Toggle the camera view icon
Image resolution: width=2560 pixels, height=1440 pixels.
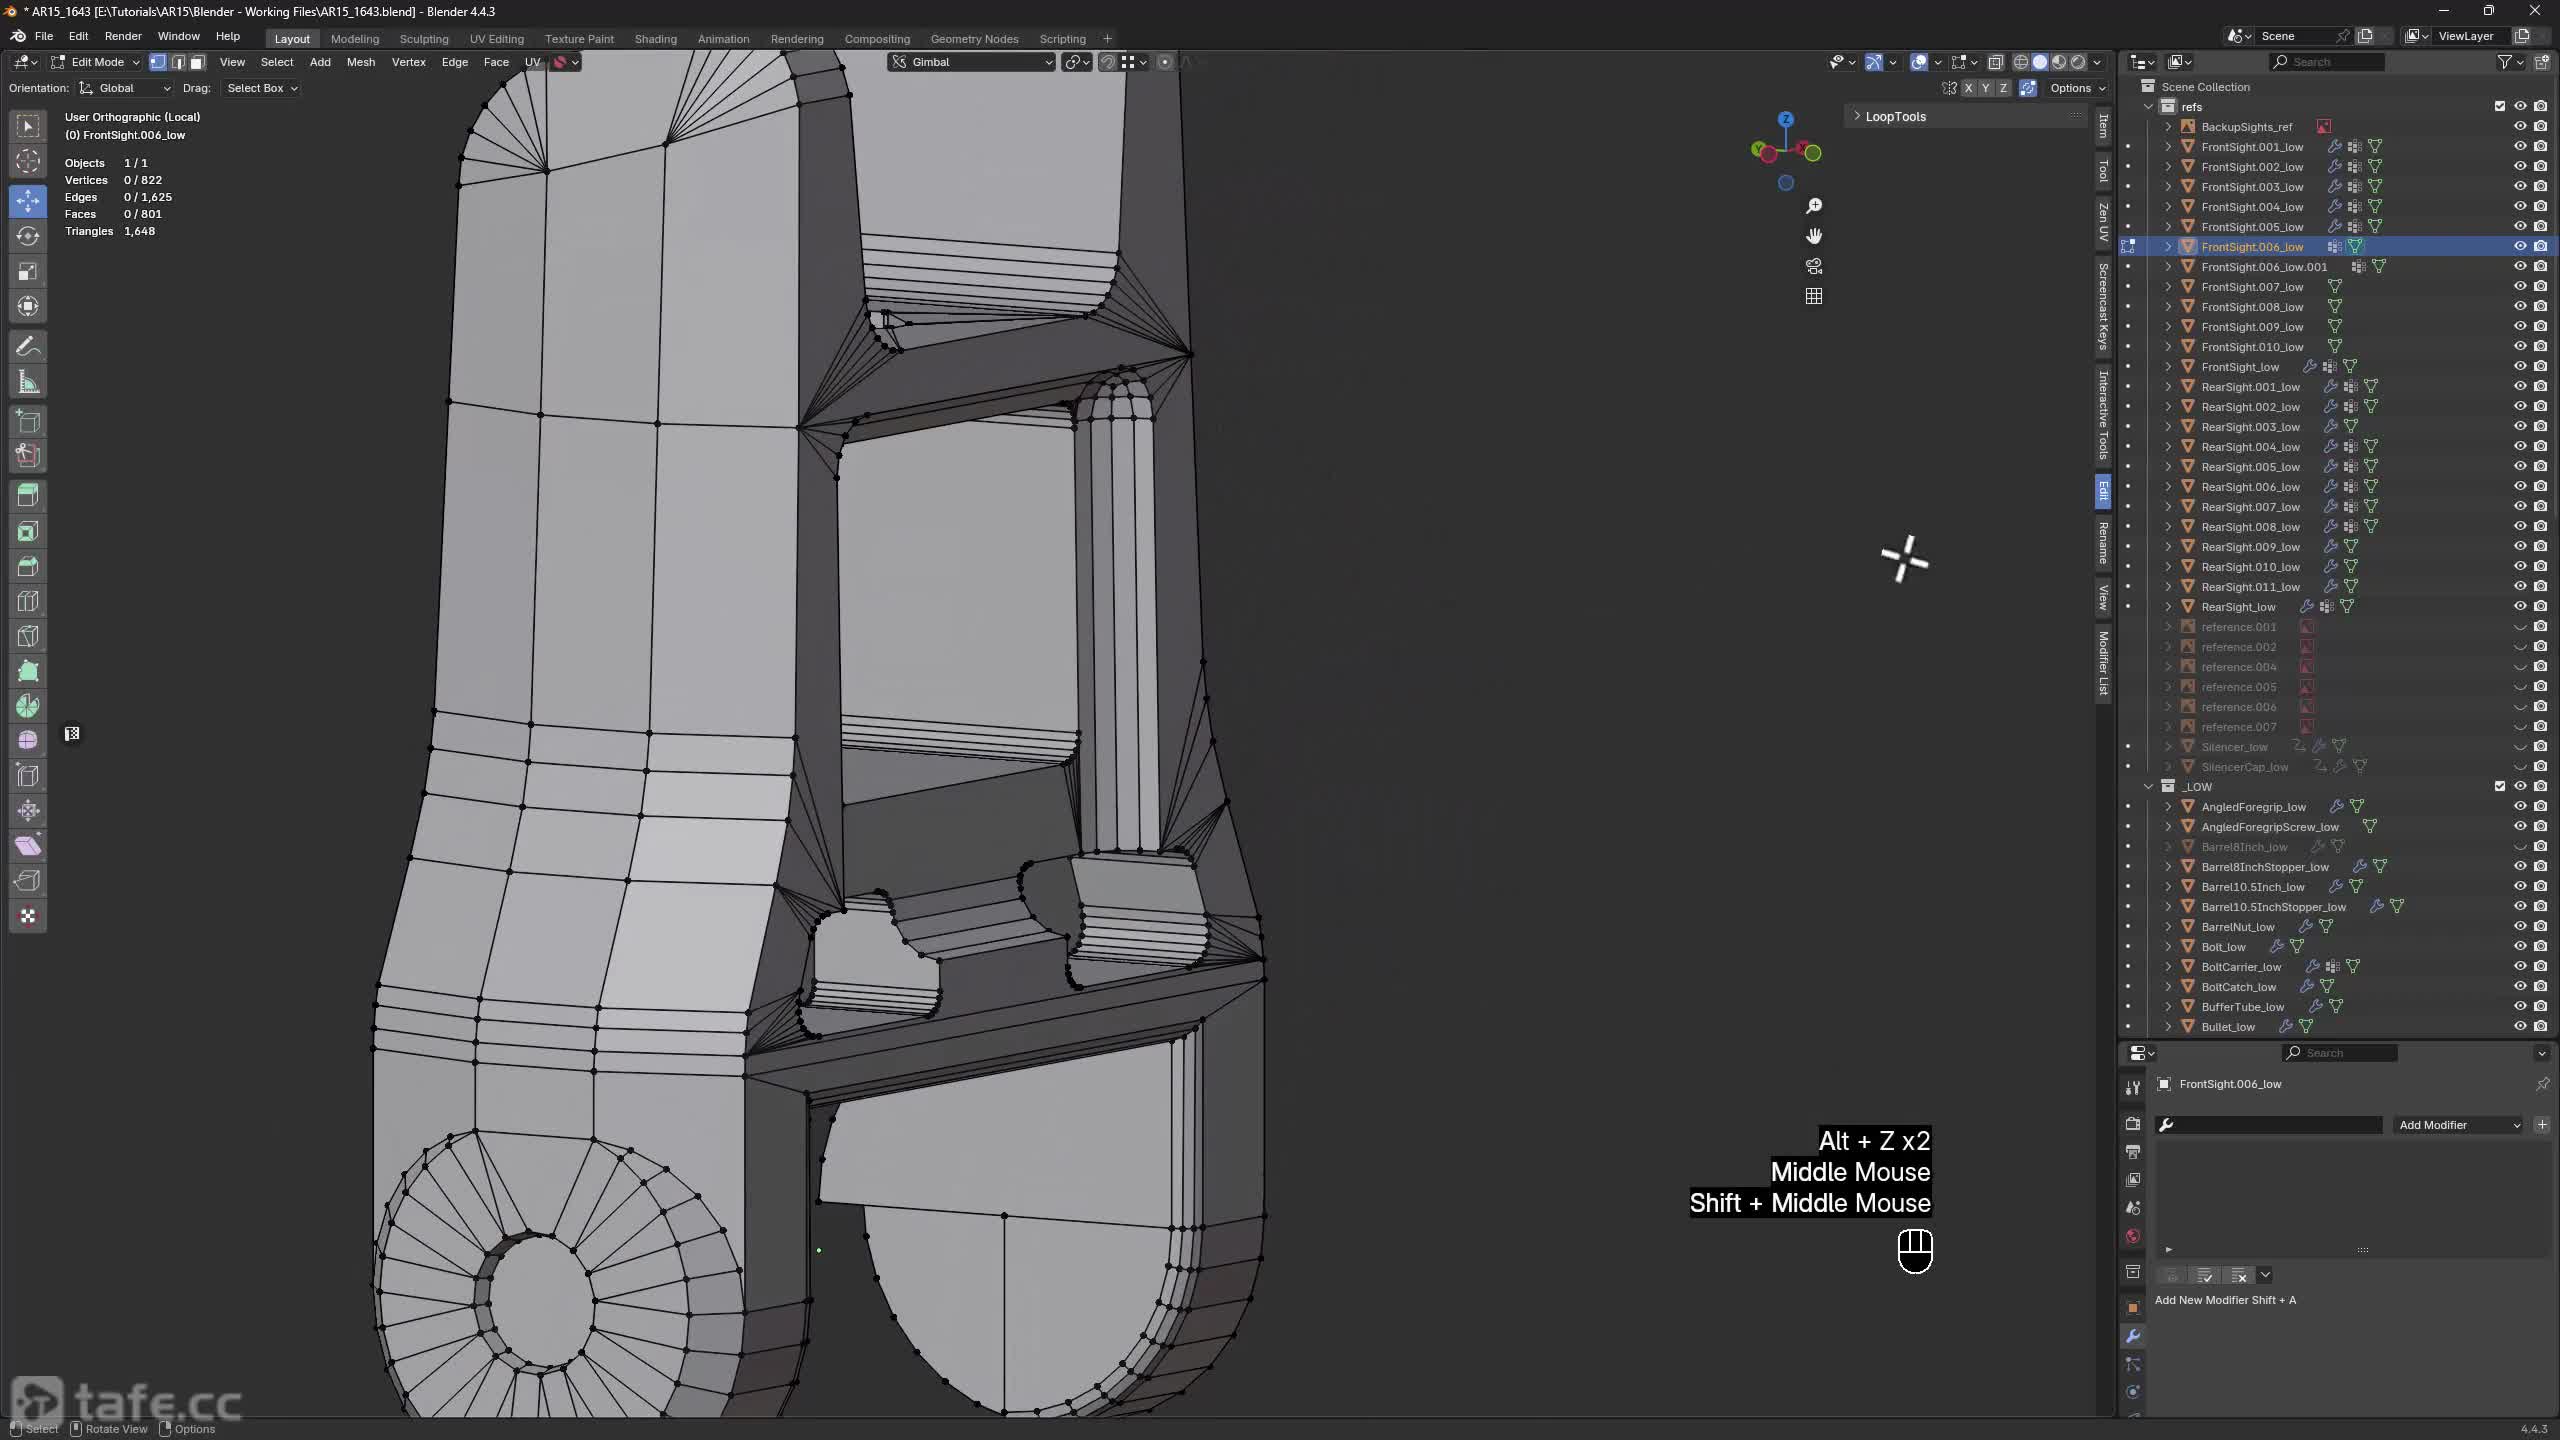coord(1814,266)
